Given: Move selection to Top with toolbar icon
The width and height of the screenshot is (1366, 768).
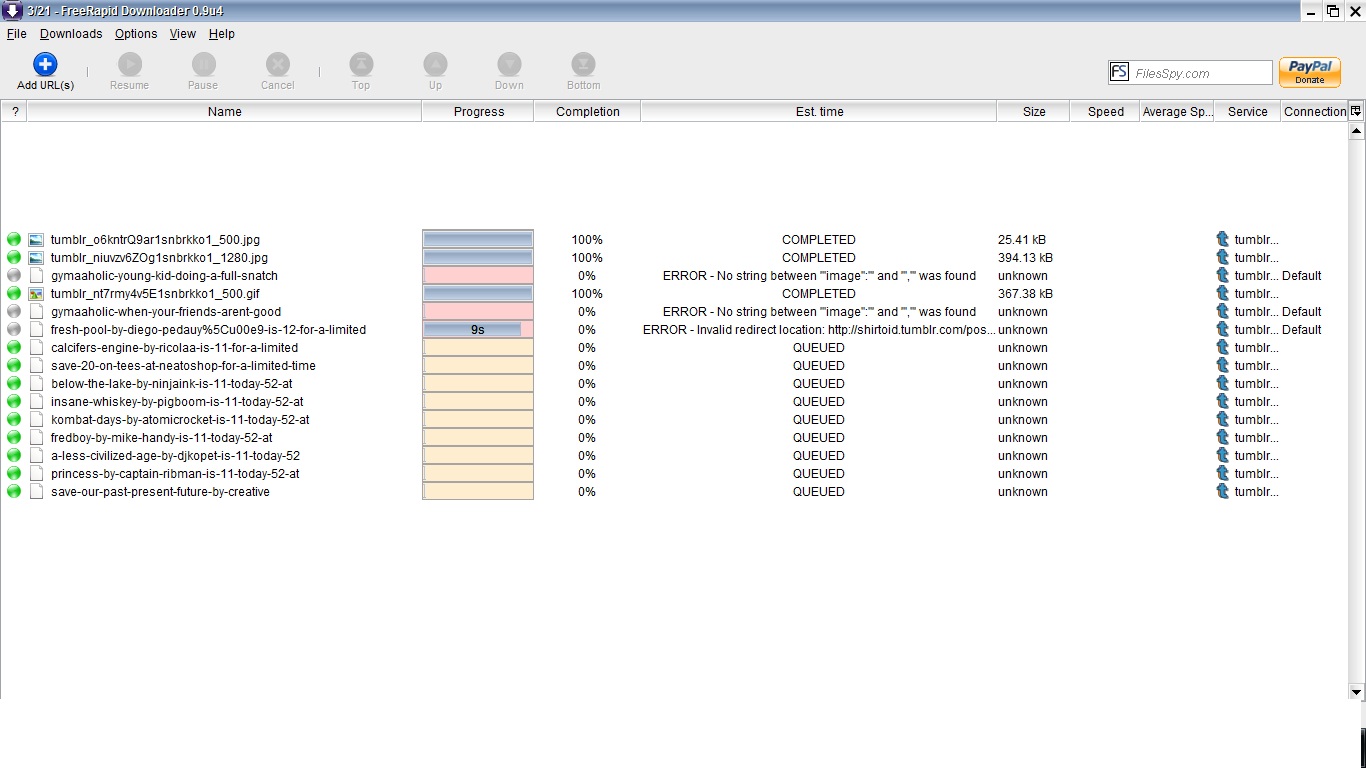Looking at the screenshot, I should [x=361, y=65].
